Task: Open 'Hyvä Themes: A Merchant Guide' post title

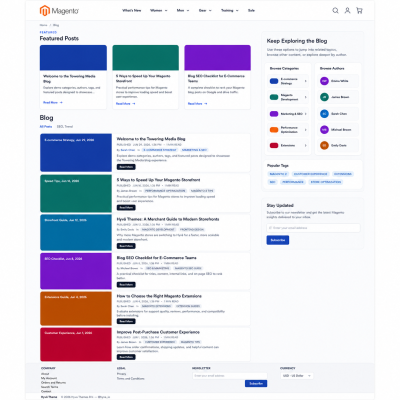Action: 168,219
